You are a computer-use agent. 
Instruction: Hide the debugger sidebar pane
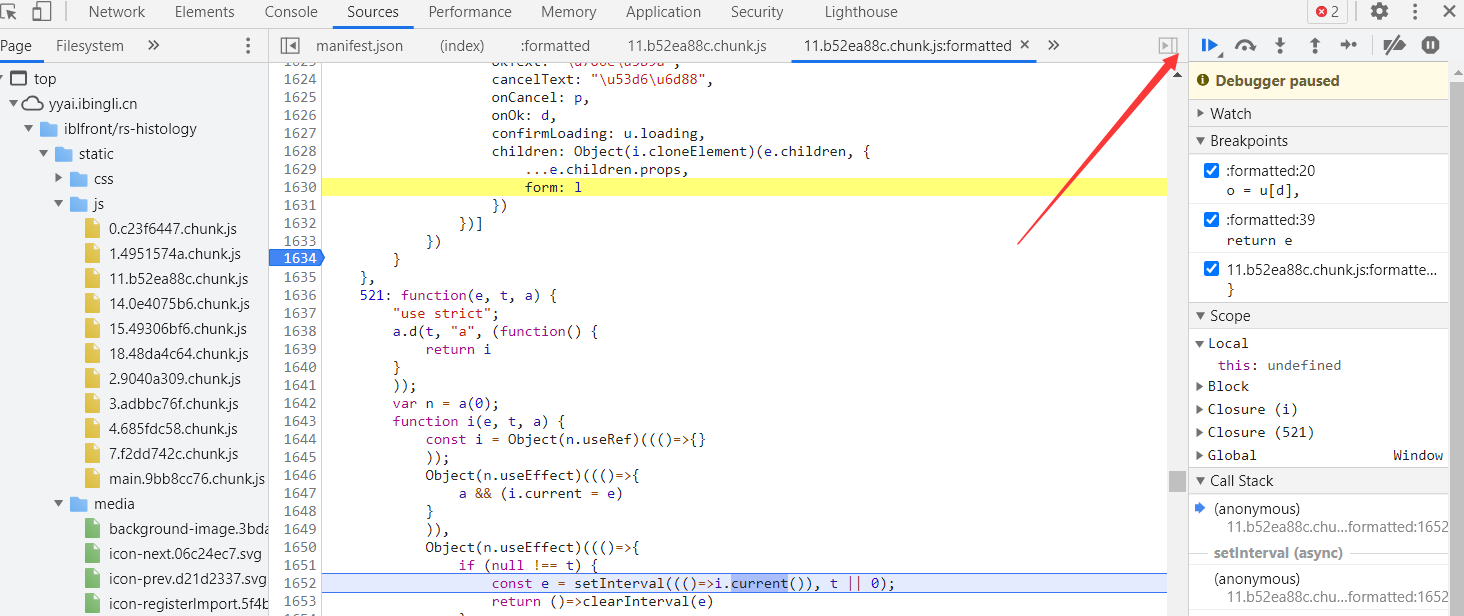pyautogui.click(x=1167, y=46)
